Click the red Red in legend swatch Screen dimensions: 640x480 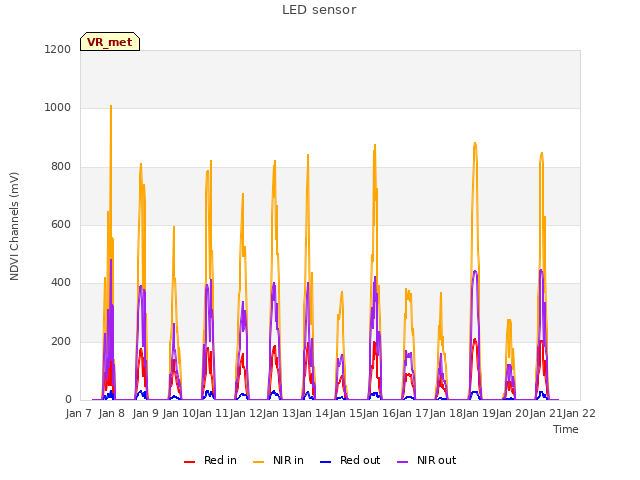click(189, 462)
